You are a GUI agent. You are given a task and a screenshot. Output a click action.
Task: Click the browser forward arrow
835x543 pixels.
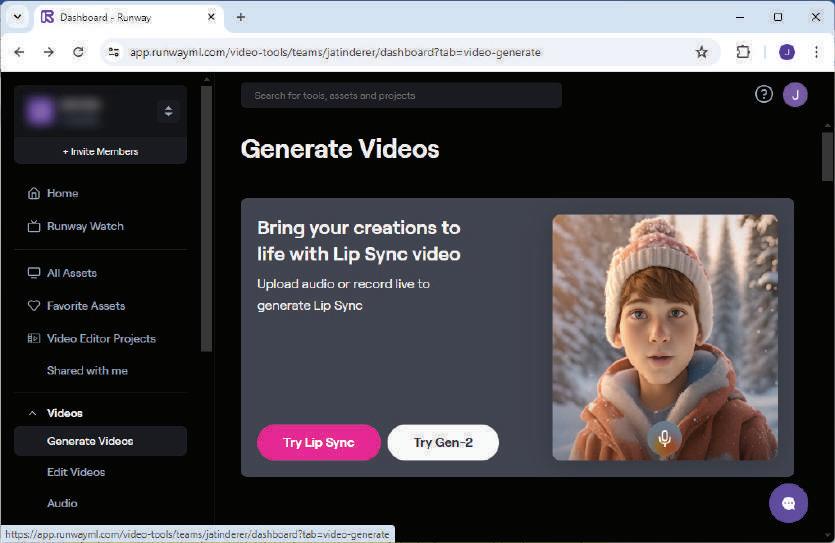(x=48, y=52)
